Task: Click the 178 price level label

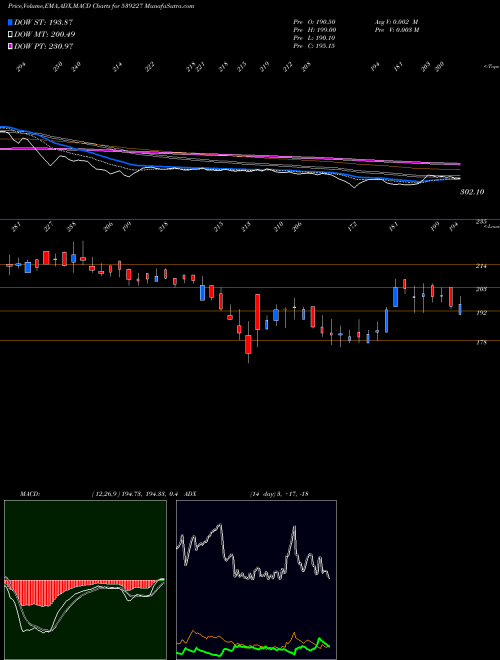Action: click(x=481, y=343)
